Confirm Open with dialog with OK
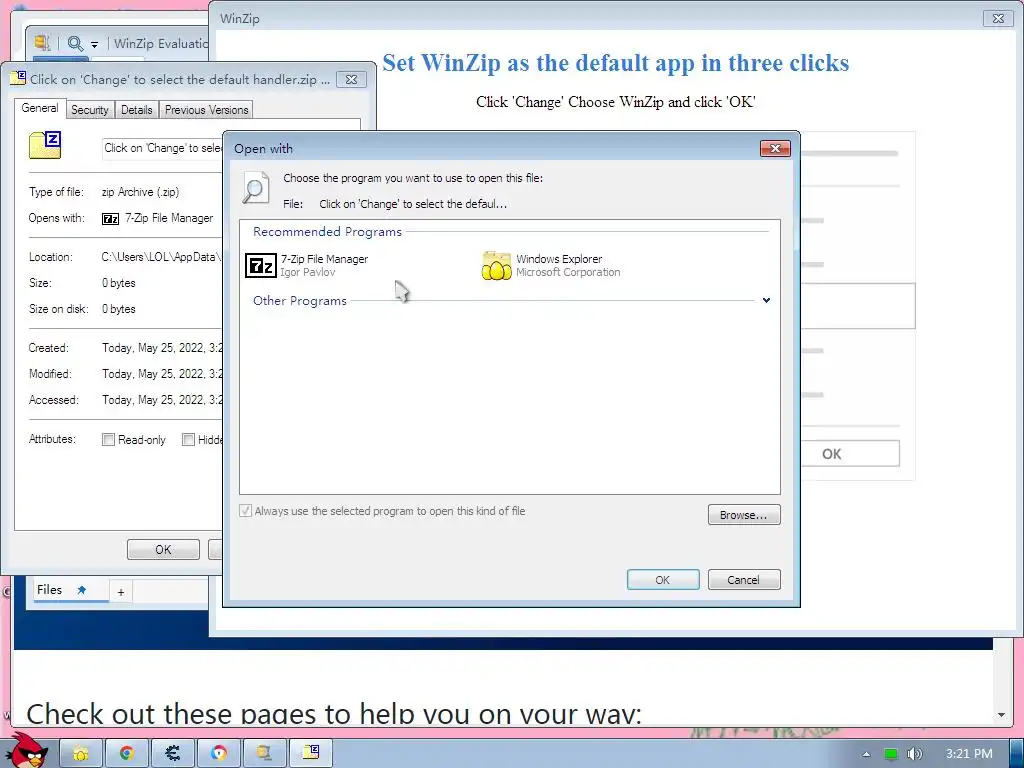1024x768 pixels. pos(663,579)
